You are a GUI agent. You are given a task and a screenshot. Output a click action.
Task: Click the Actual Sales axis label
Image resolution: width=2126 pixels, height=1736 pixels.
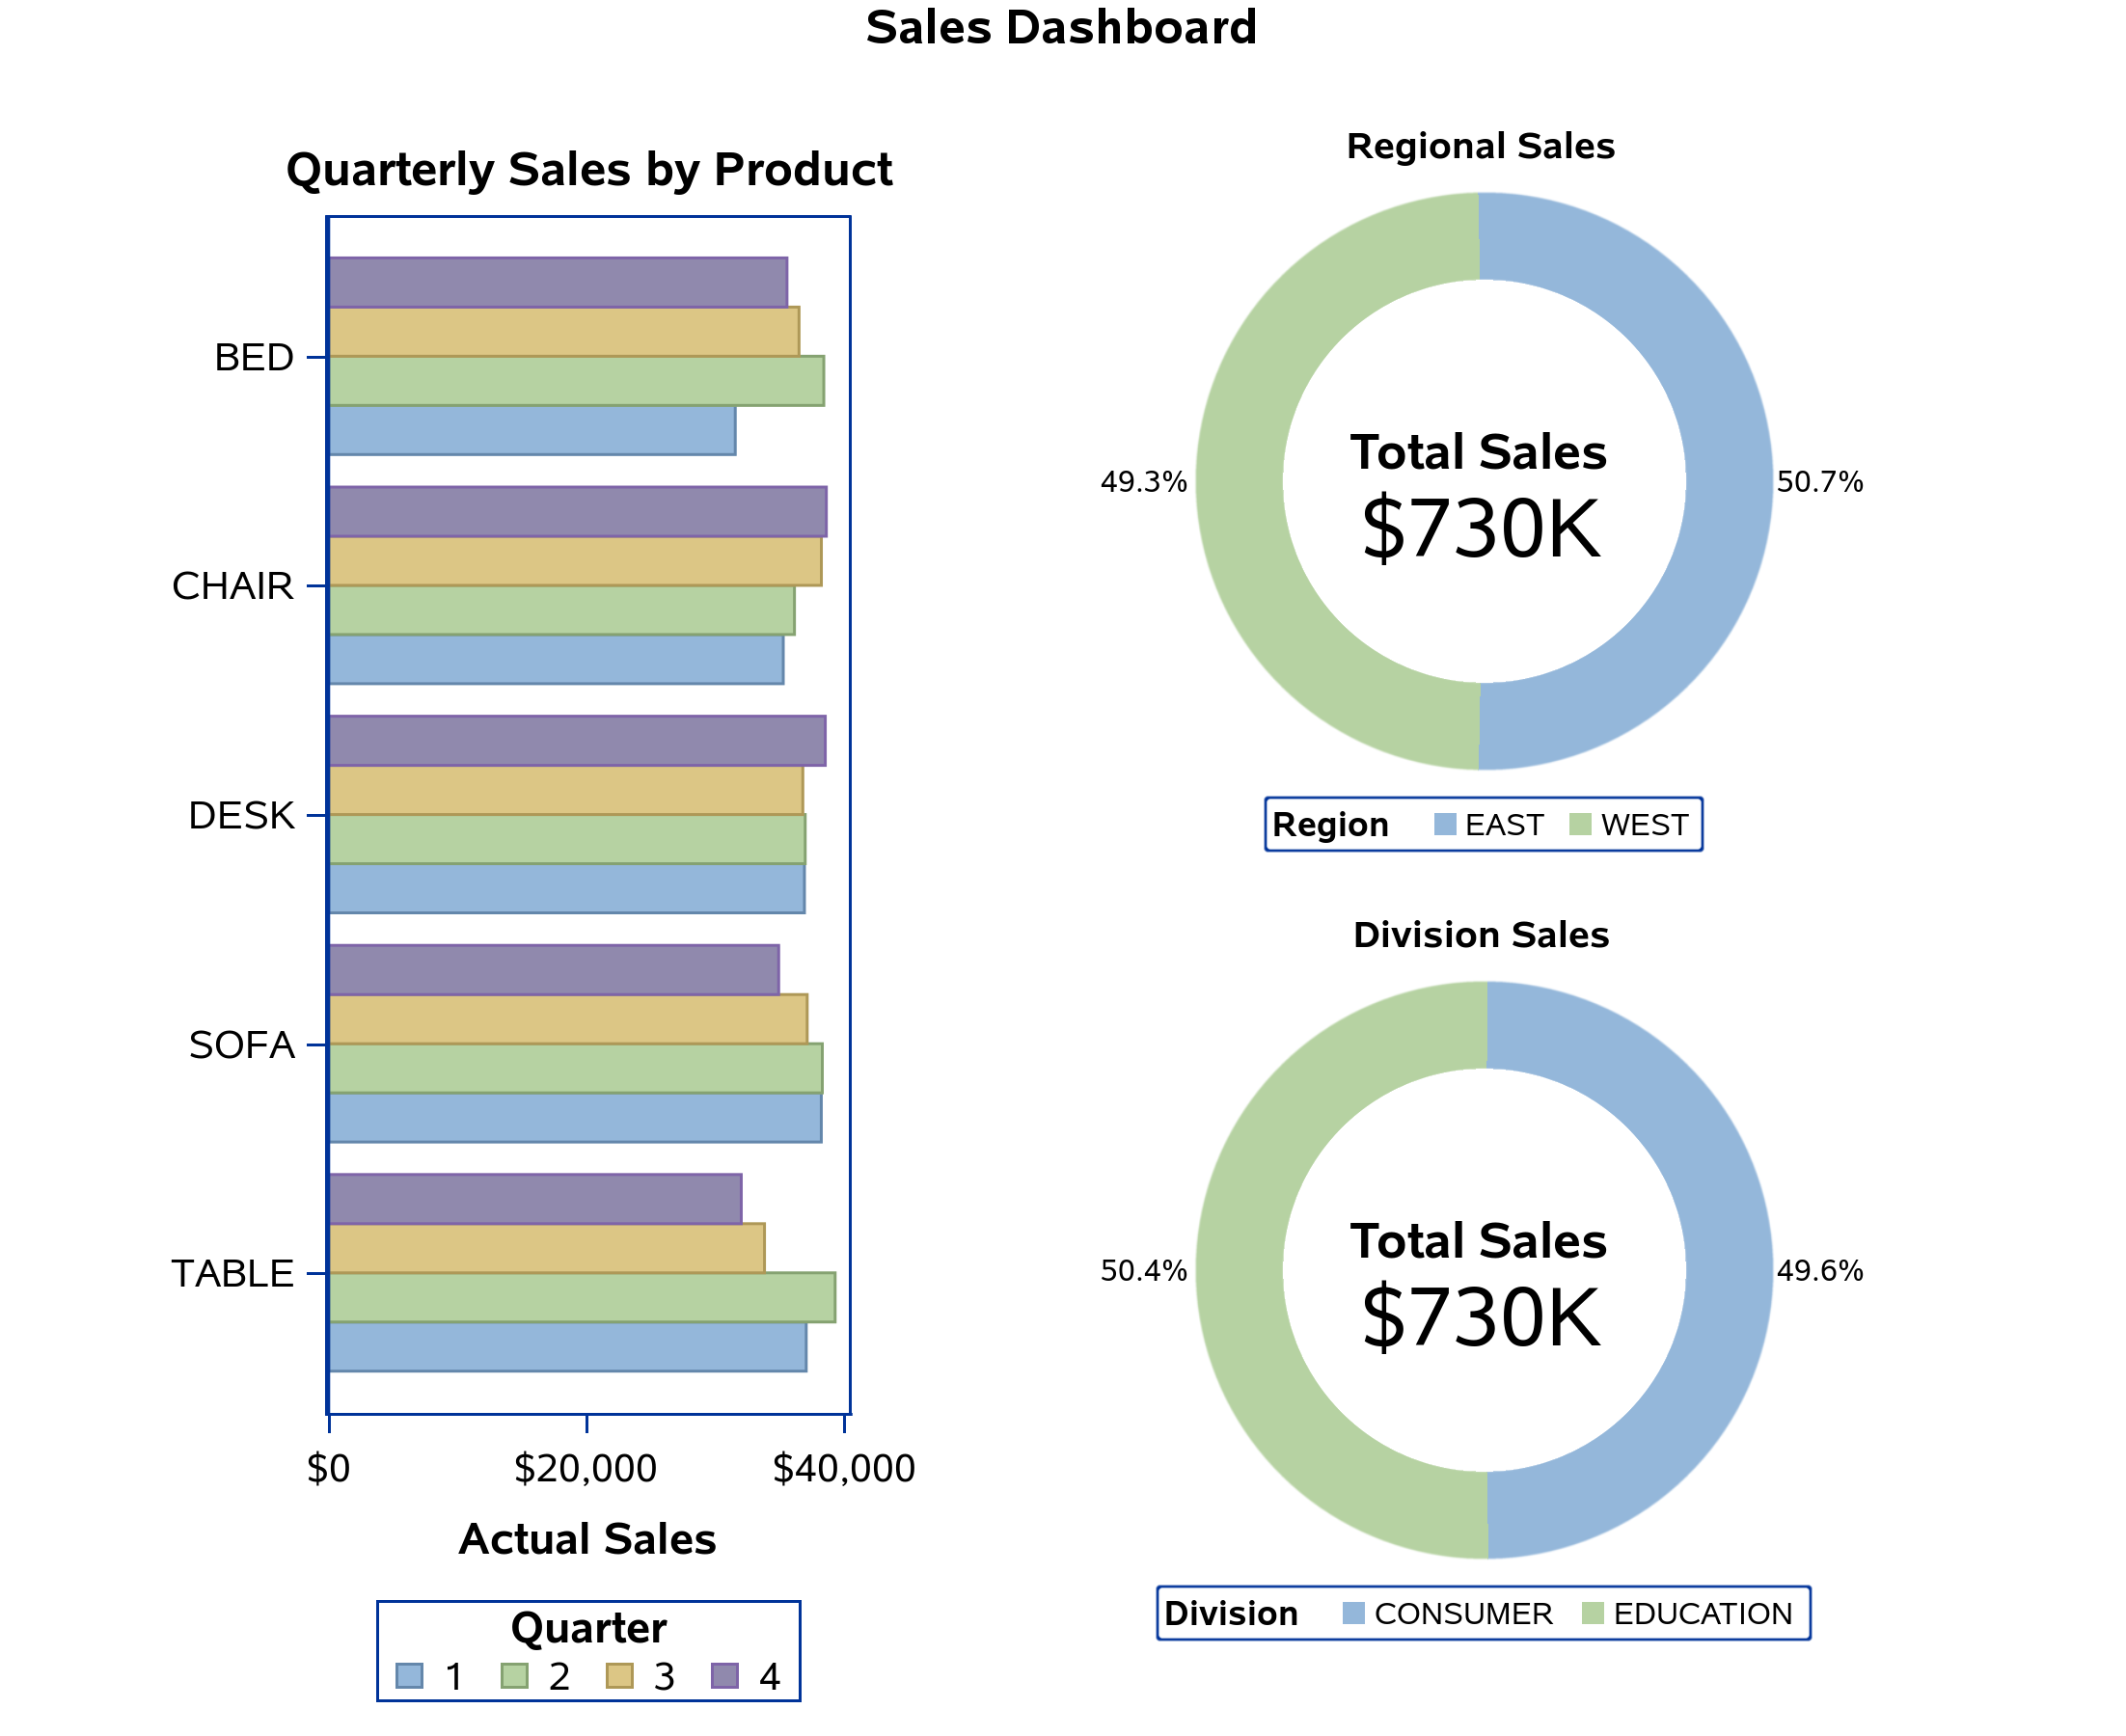click(589, 1541)
